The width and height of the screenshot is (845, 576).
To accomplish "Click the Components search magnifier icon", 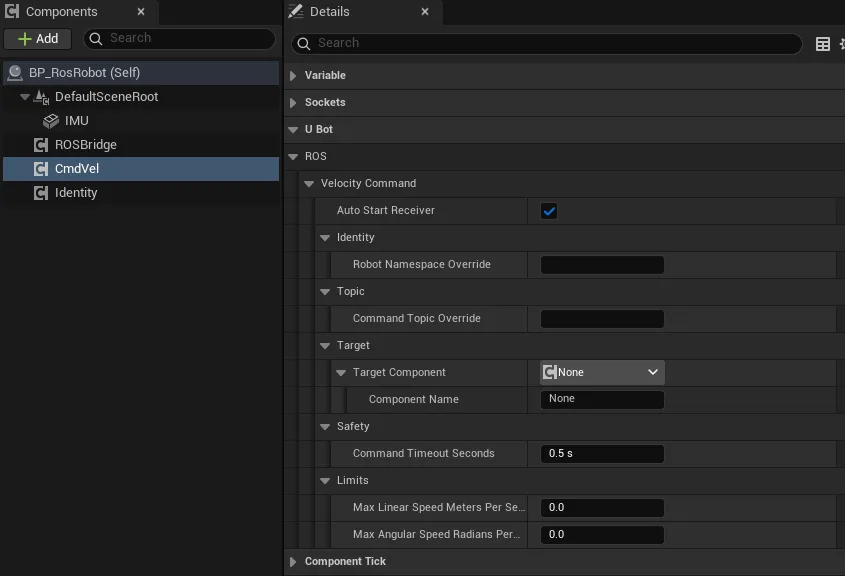I will point(96,39).
